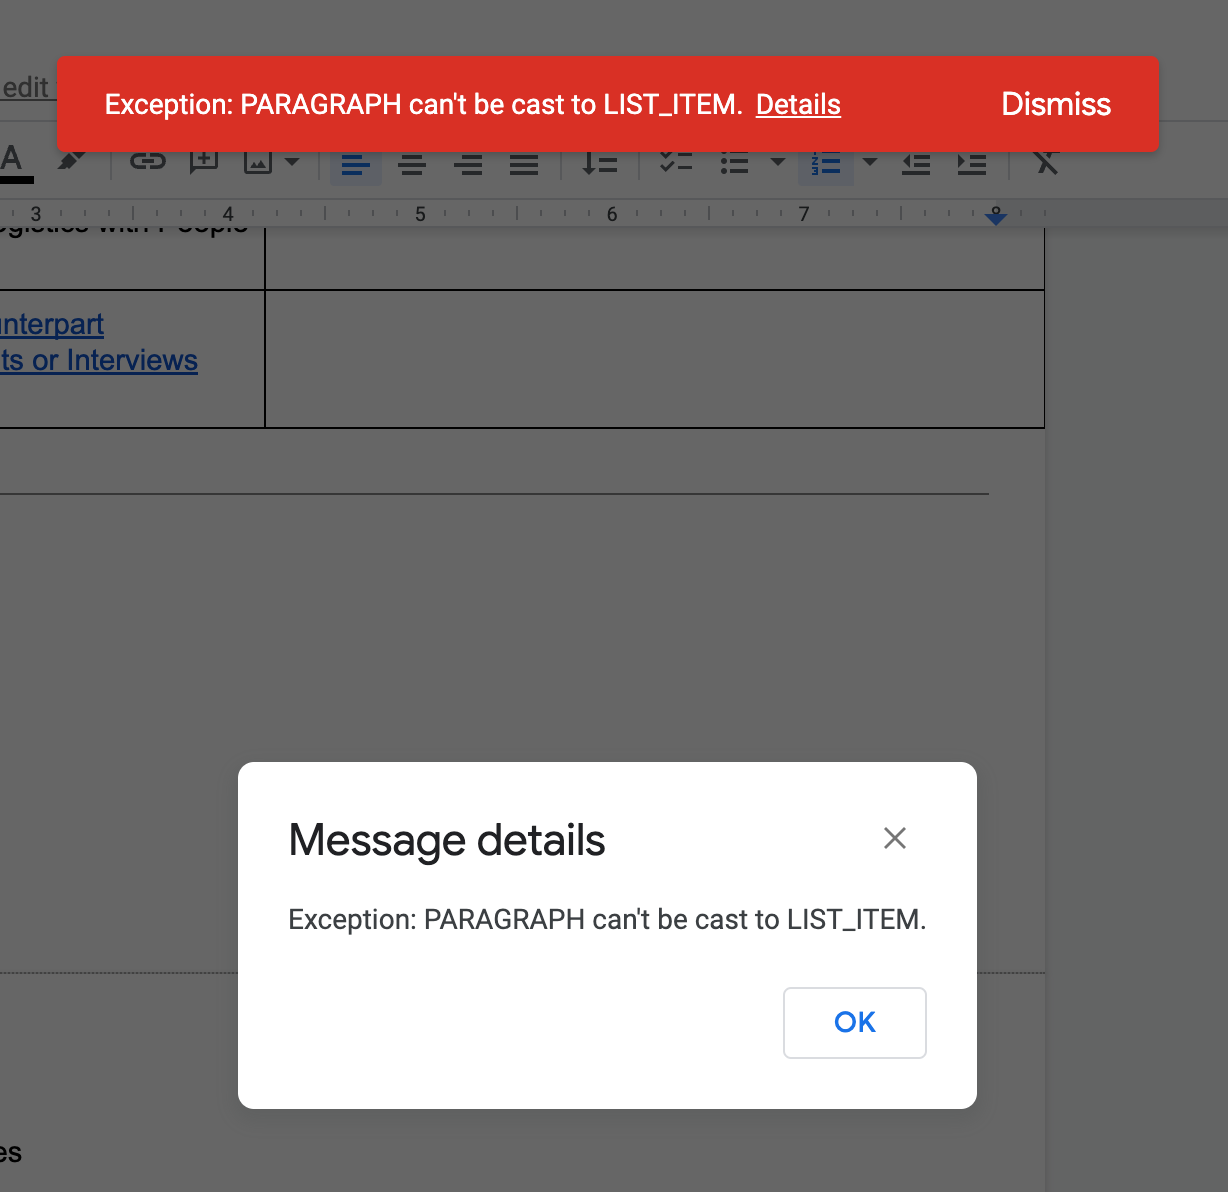Click the Increase indent icon
The height and width of the screenshot is (1192, 1228).
click(x=971, y=164)
